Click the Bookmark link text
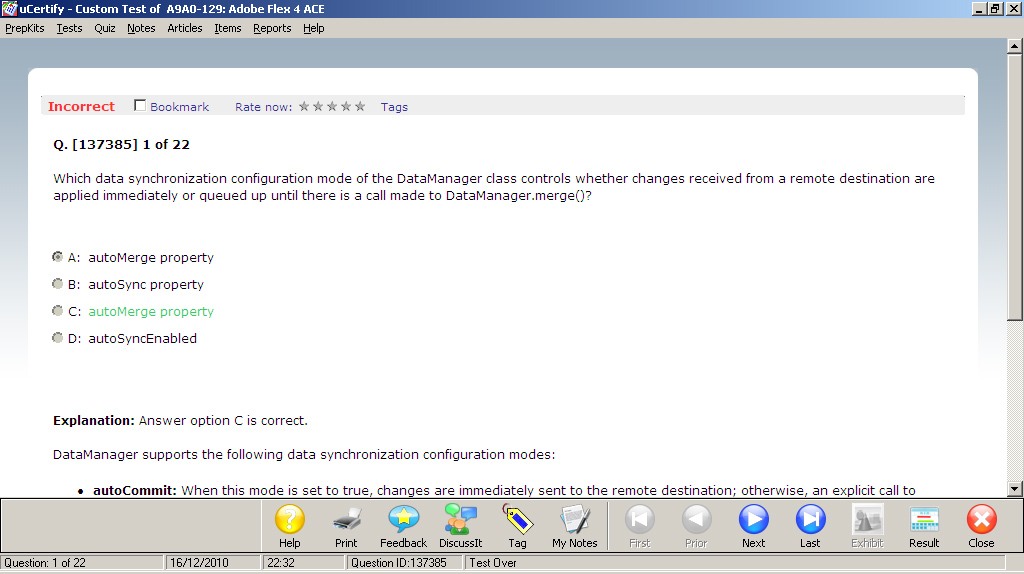This screenshot has height=574, width=1024. pos(180,107)
